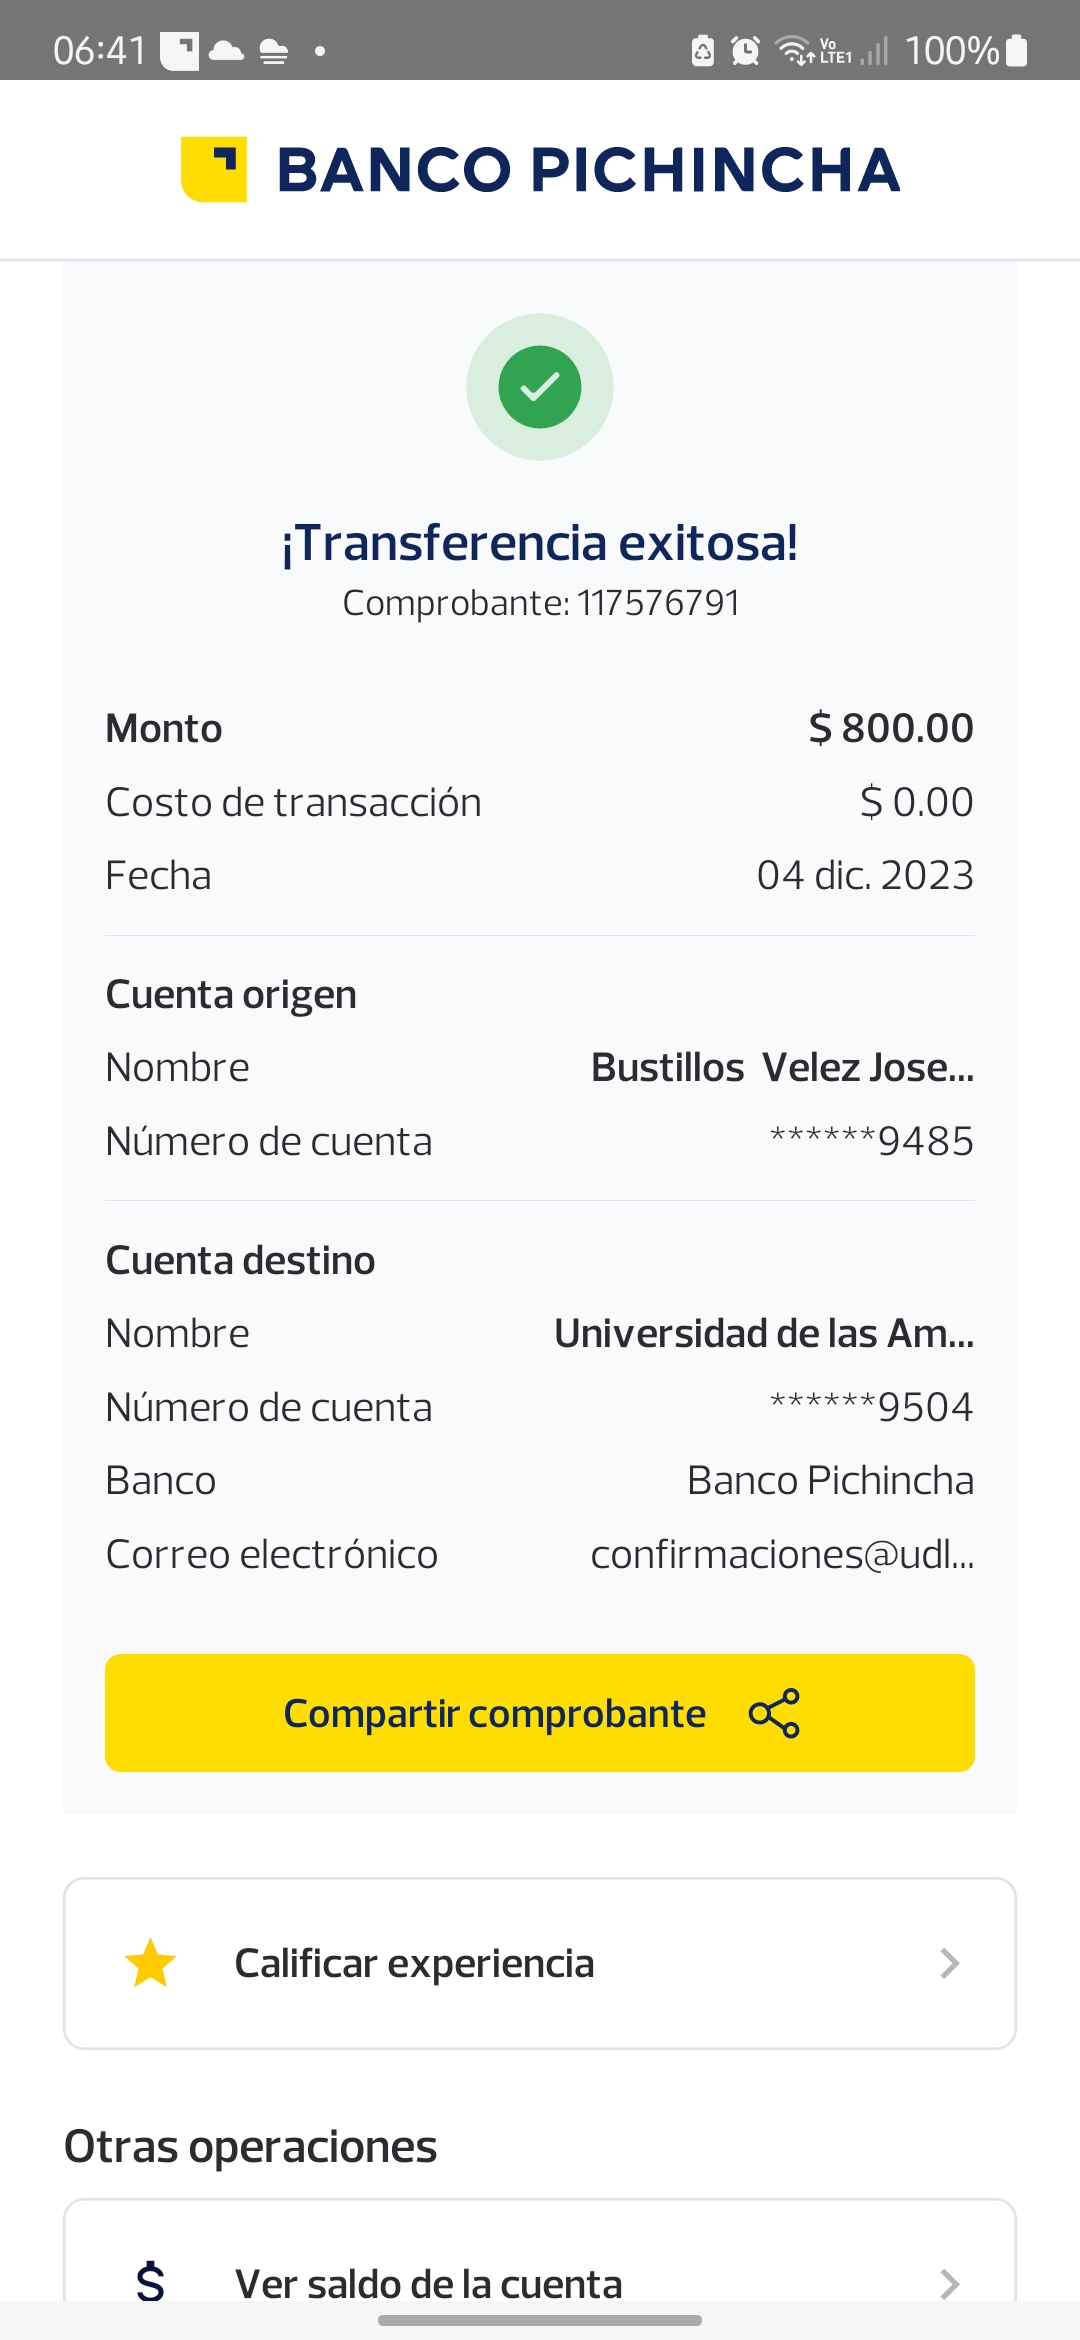1080x2340 pixels.
Task: Tap the alarm clock status bar icon
Action: (745, 50)
